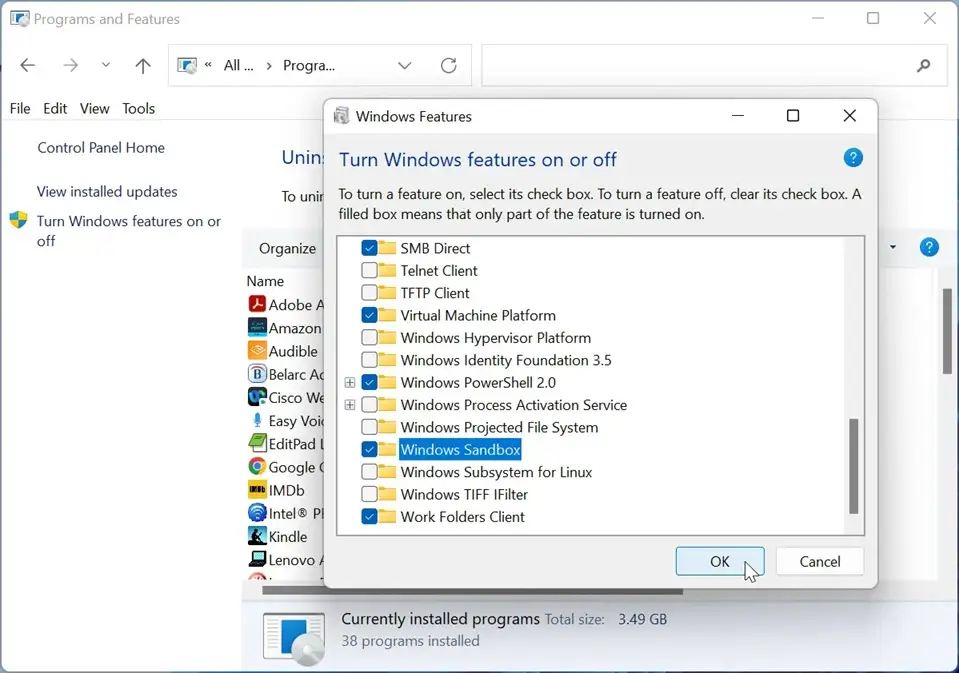Click the EditPad program icon
This screenshot has height=673, width=959.
[x=257, y=444]
